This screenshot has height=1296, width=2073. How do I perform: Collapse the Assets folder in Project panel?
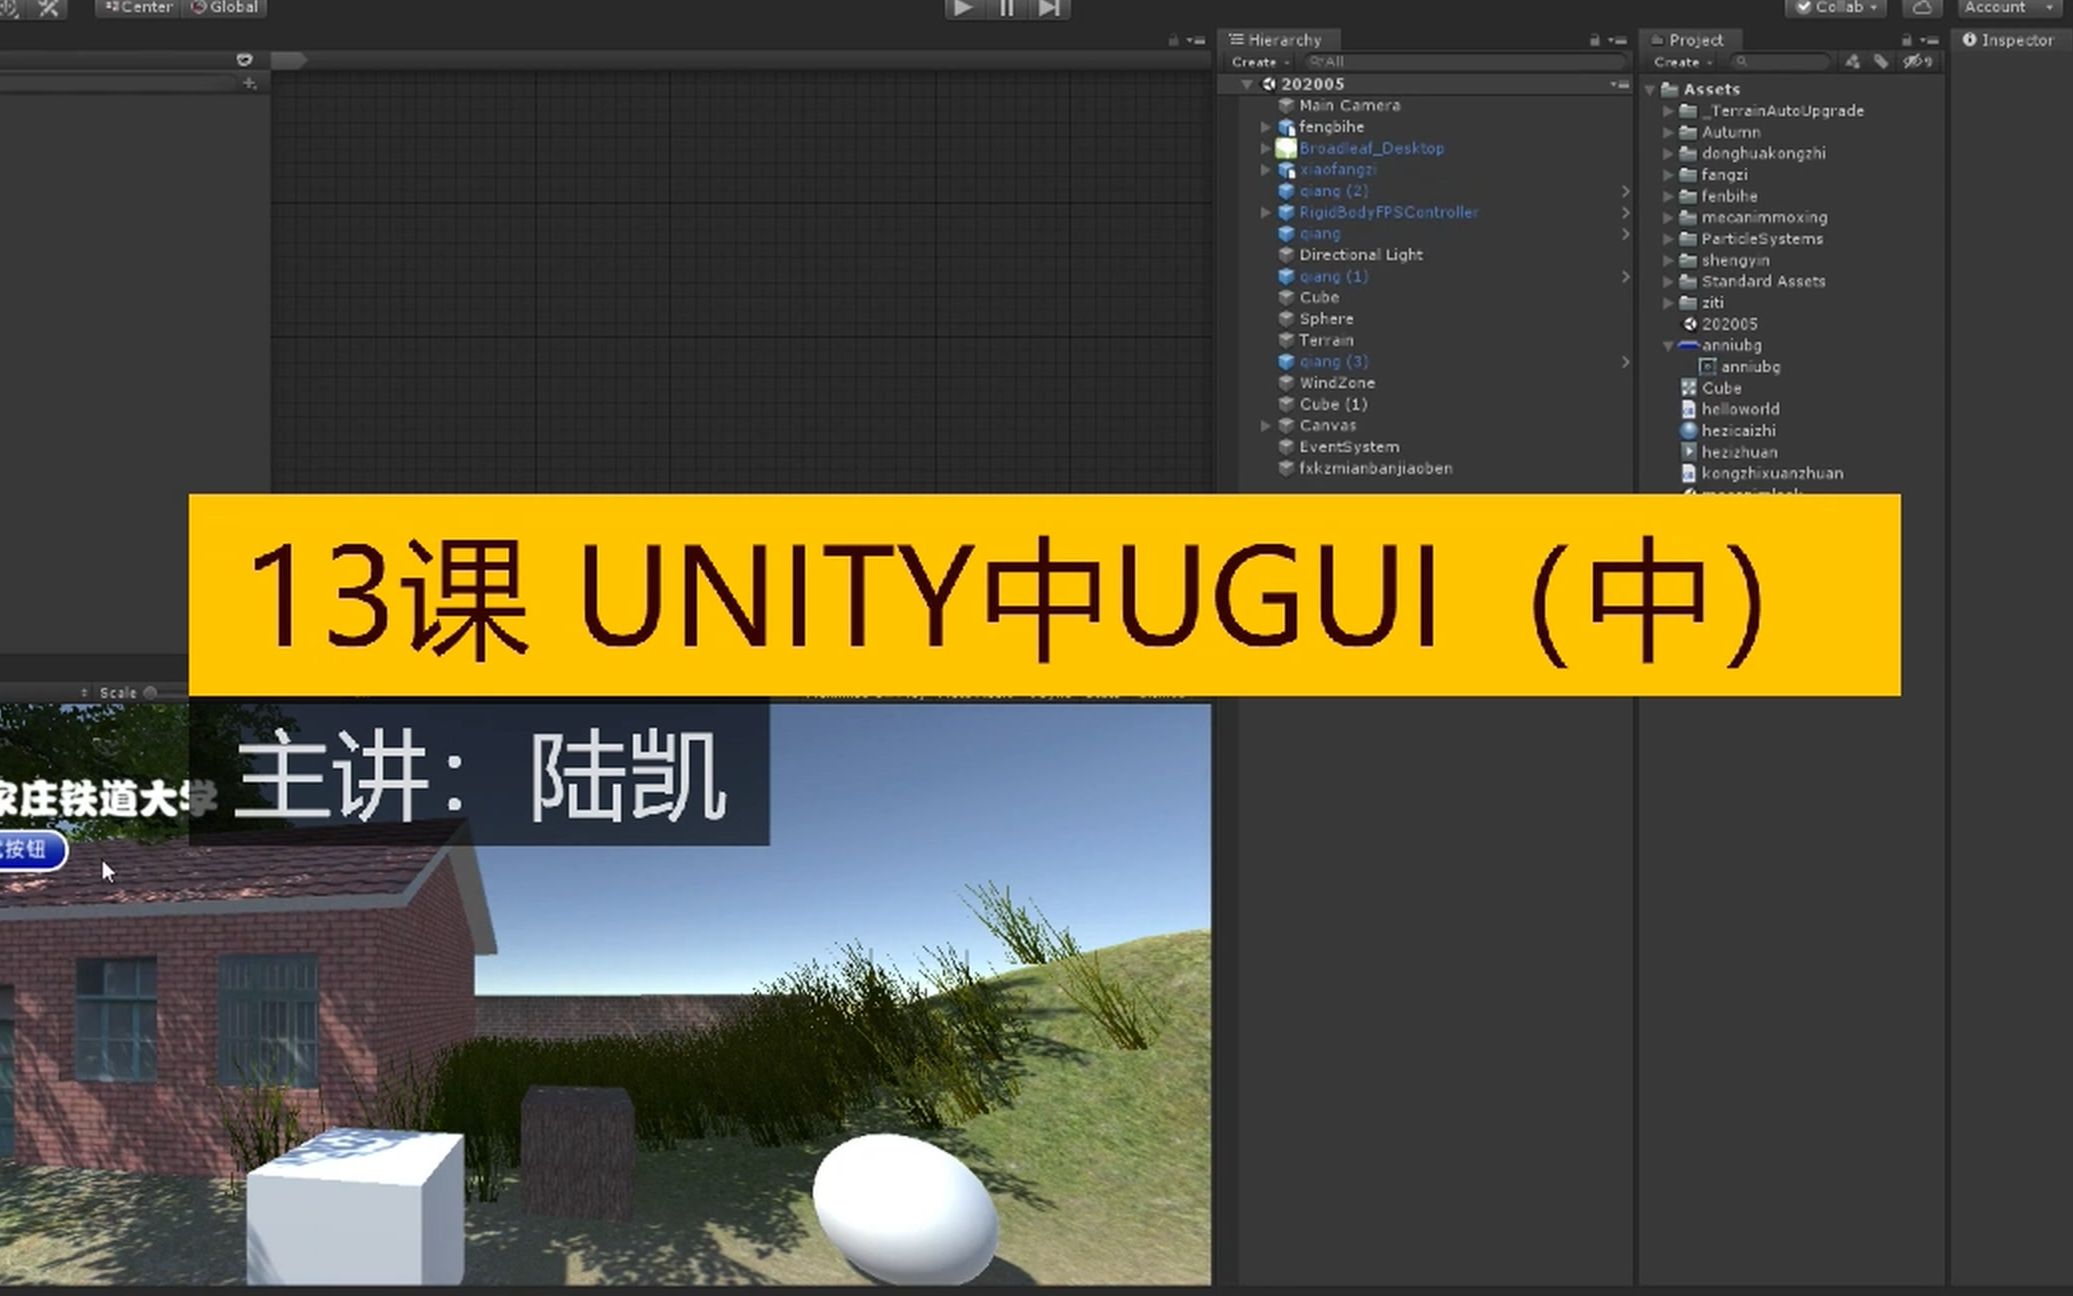coord(1651,88)
